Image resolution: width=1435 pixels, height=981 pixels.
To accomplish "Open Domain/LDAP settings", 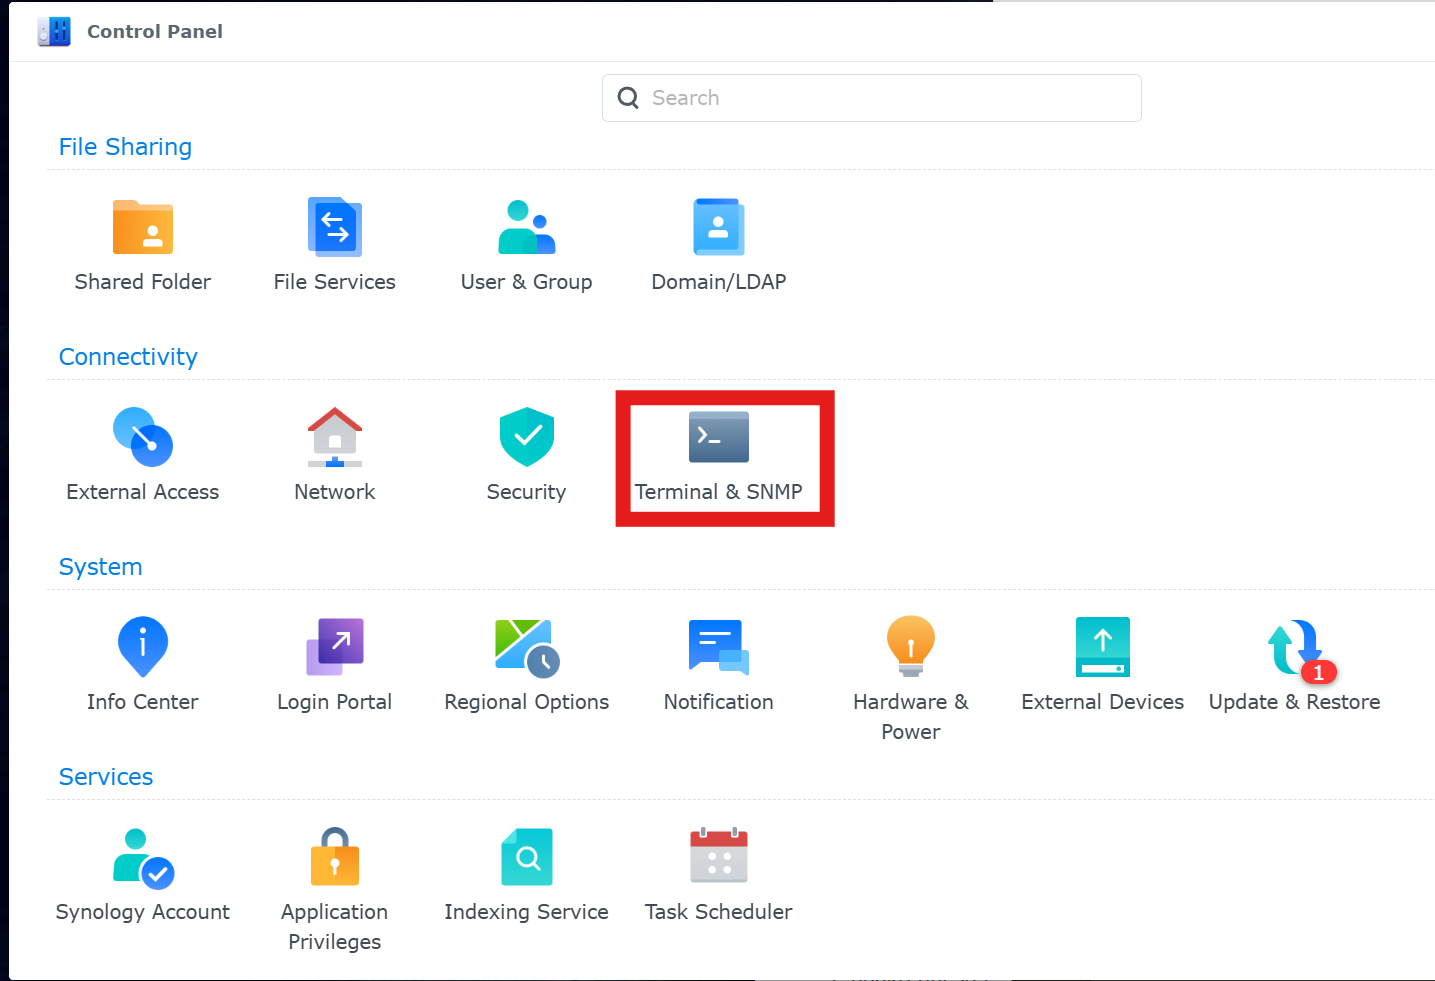I will pos(719,228).
